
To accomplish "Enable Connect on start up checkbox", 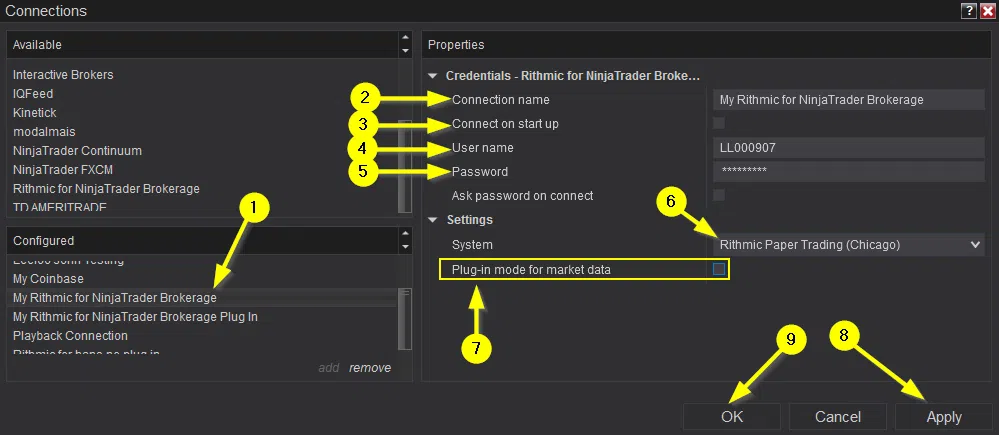I will pyautogui.click(x=719, y=123).
